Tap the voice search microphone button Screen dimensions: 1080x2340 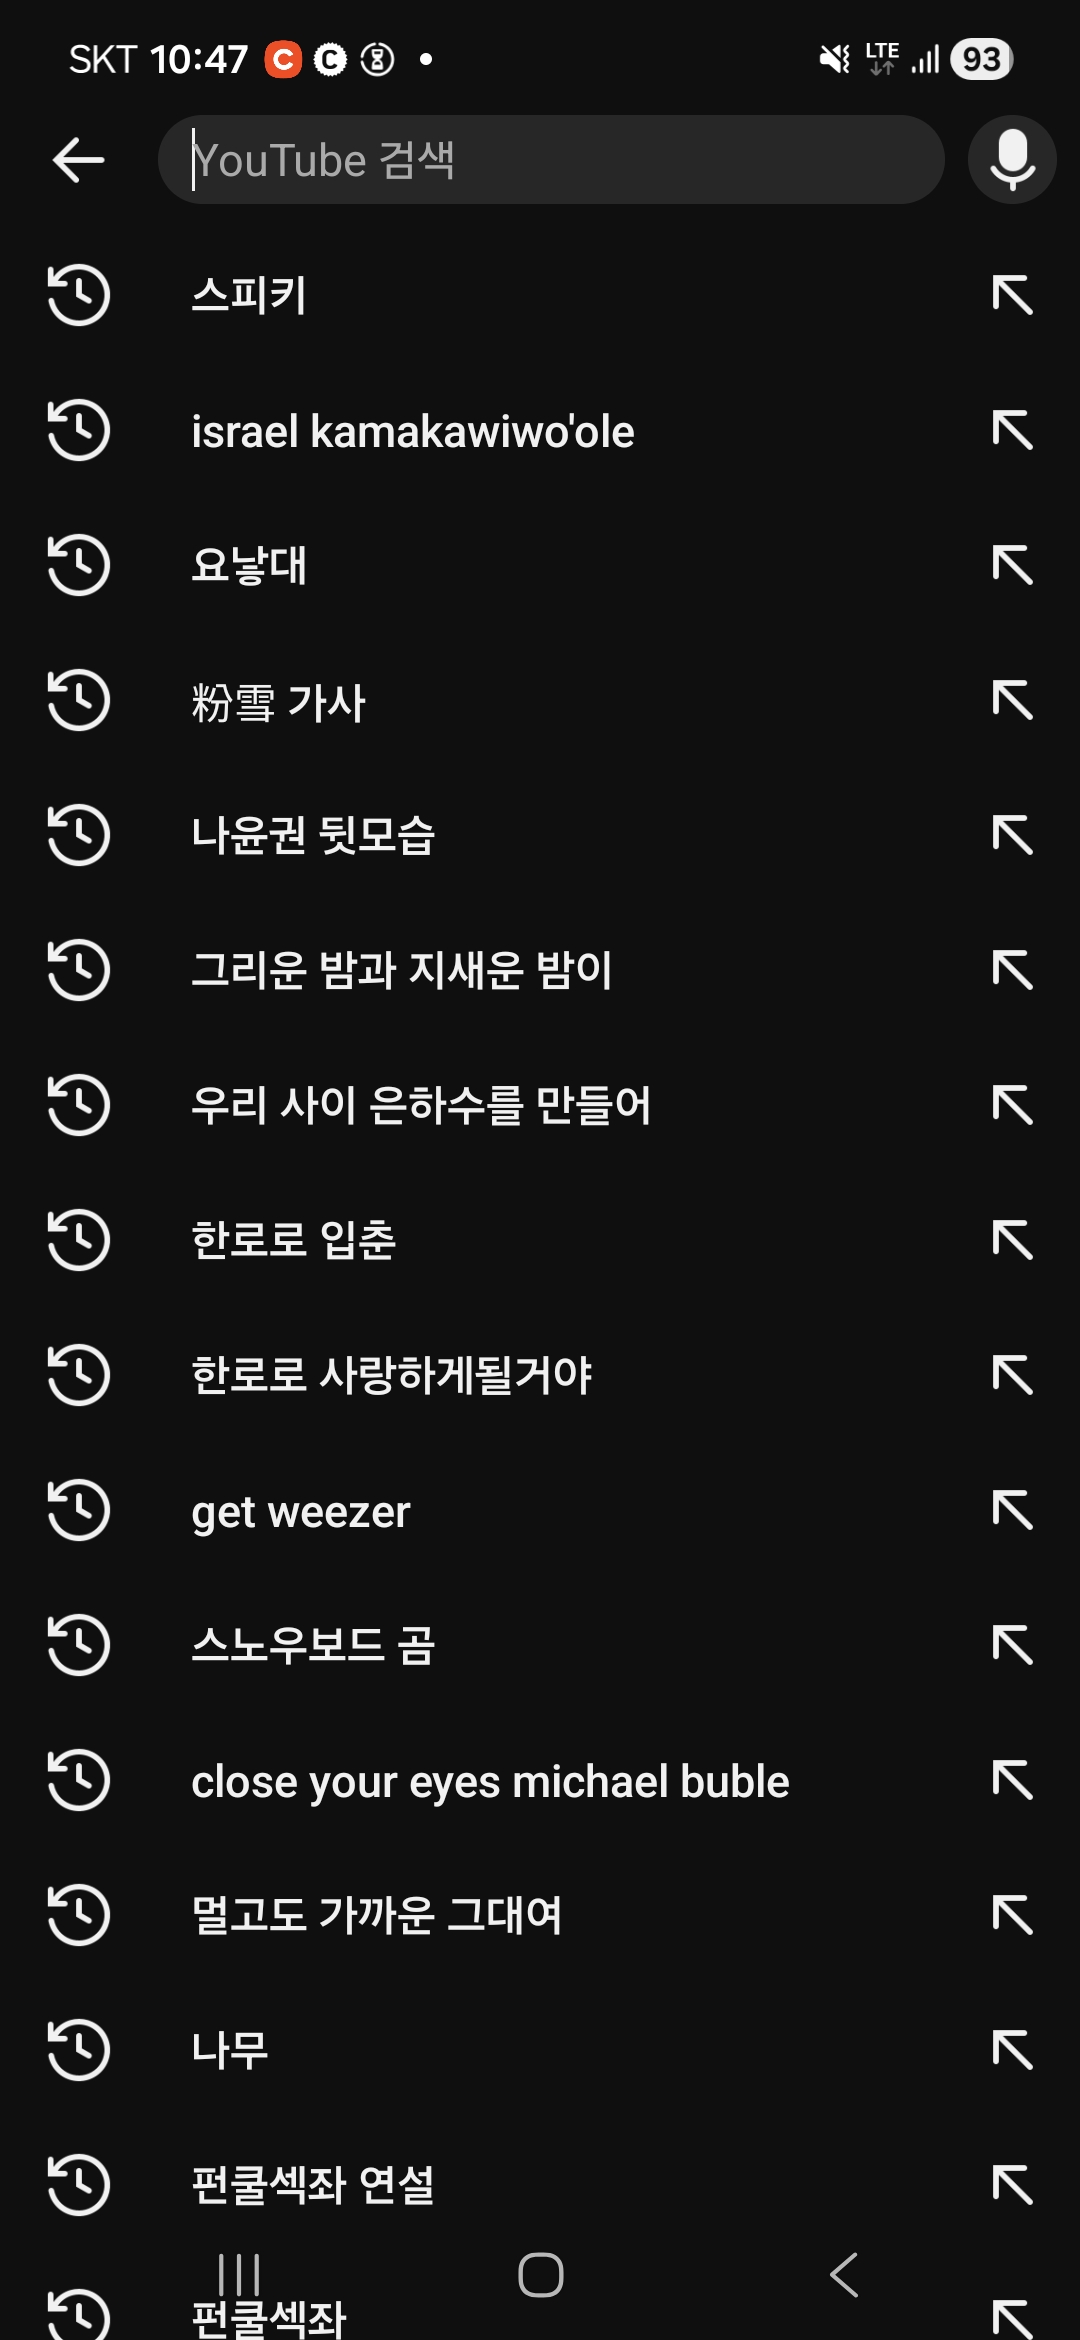point(1012,160)
